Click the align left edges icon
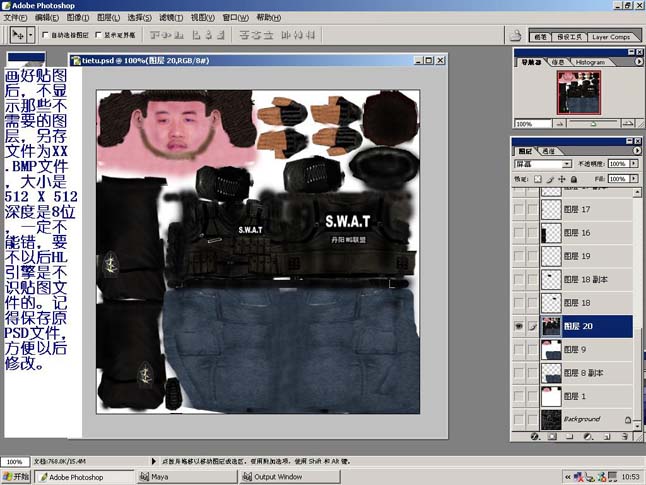Screen dimensions: 646x485 click(197, 35)
